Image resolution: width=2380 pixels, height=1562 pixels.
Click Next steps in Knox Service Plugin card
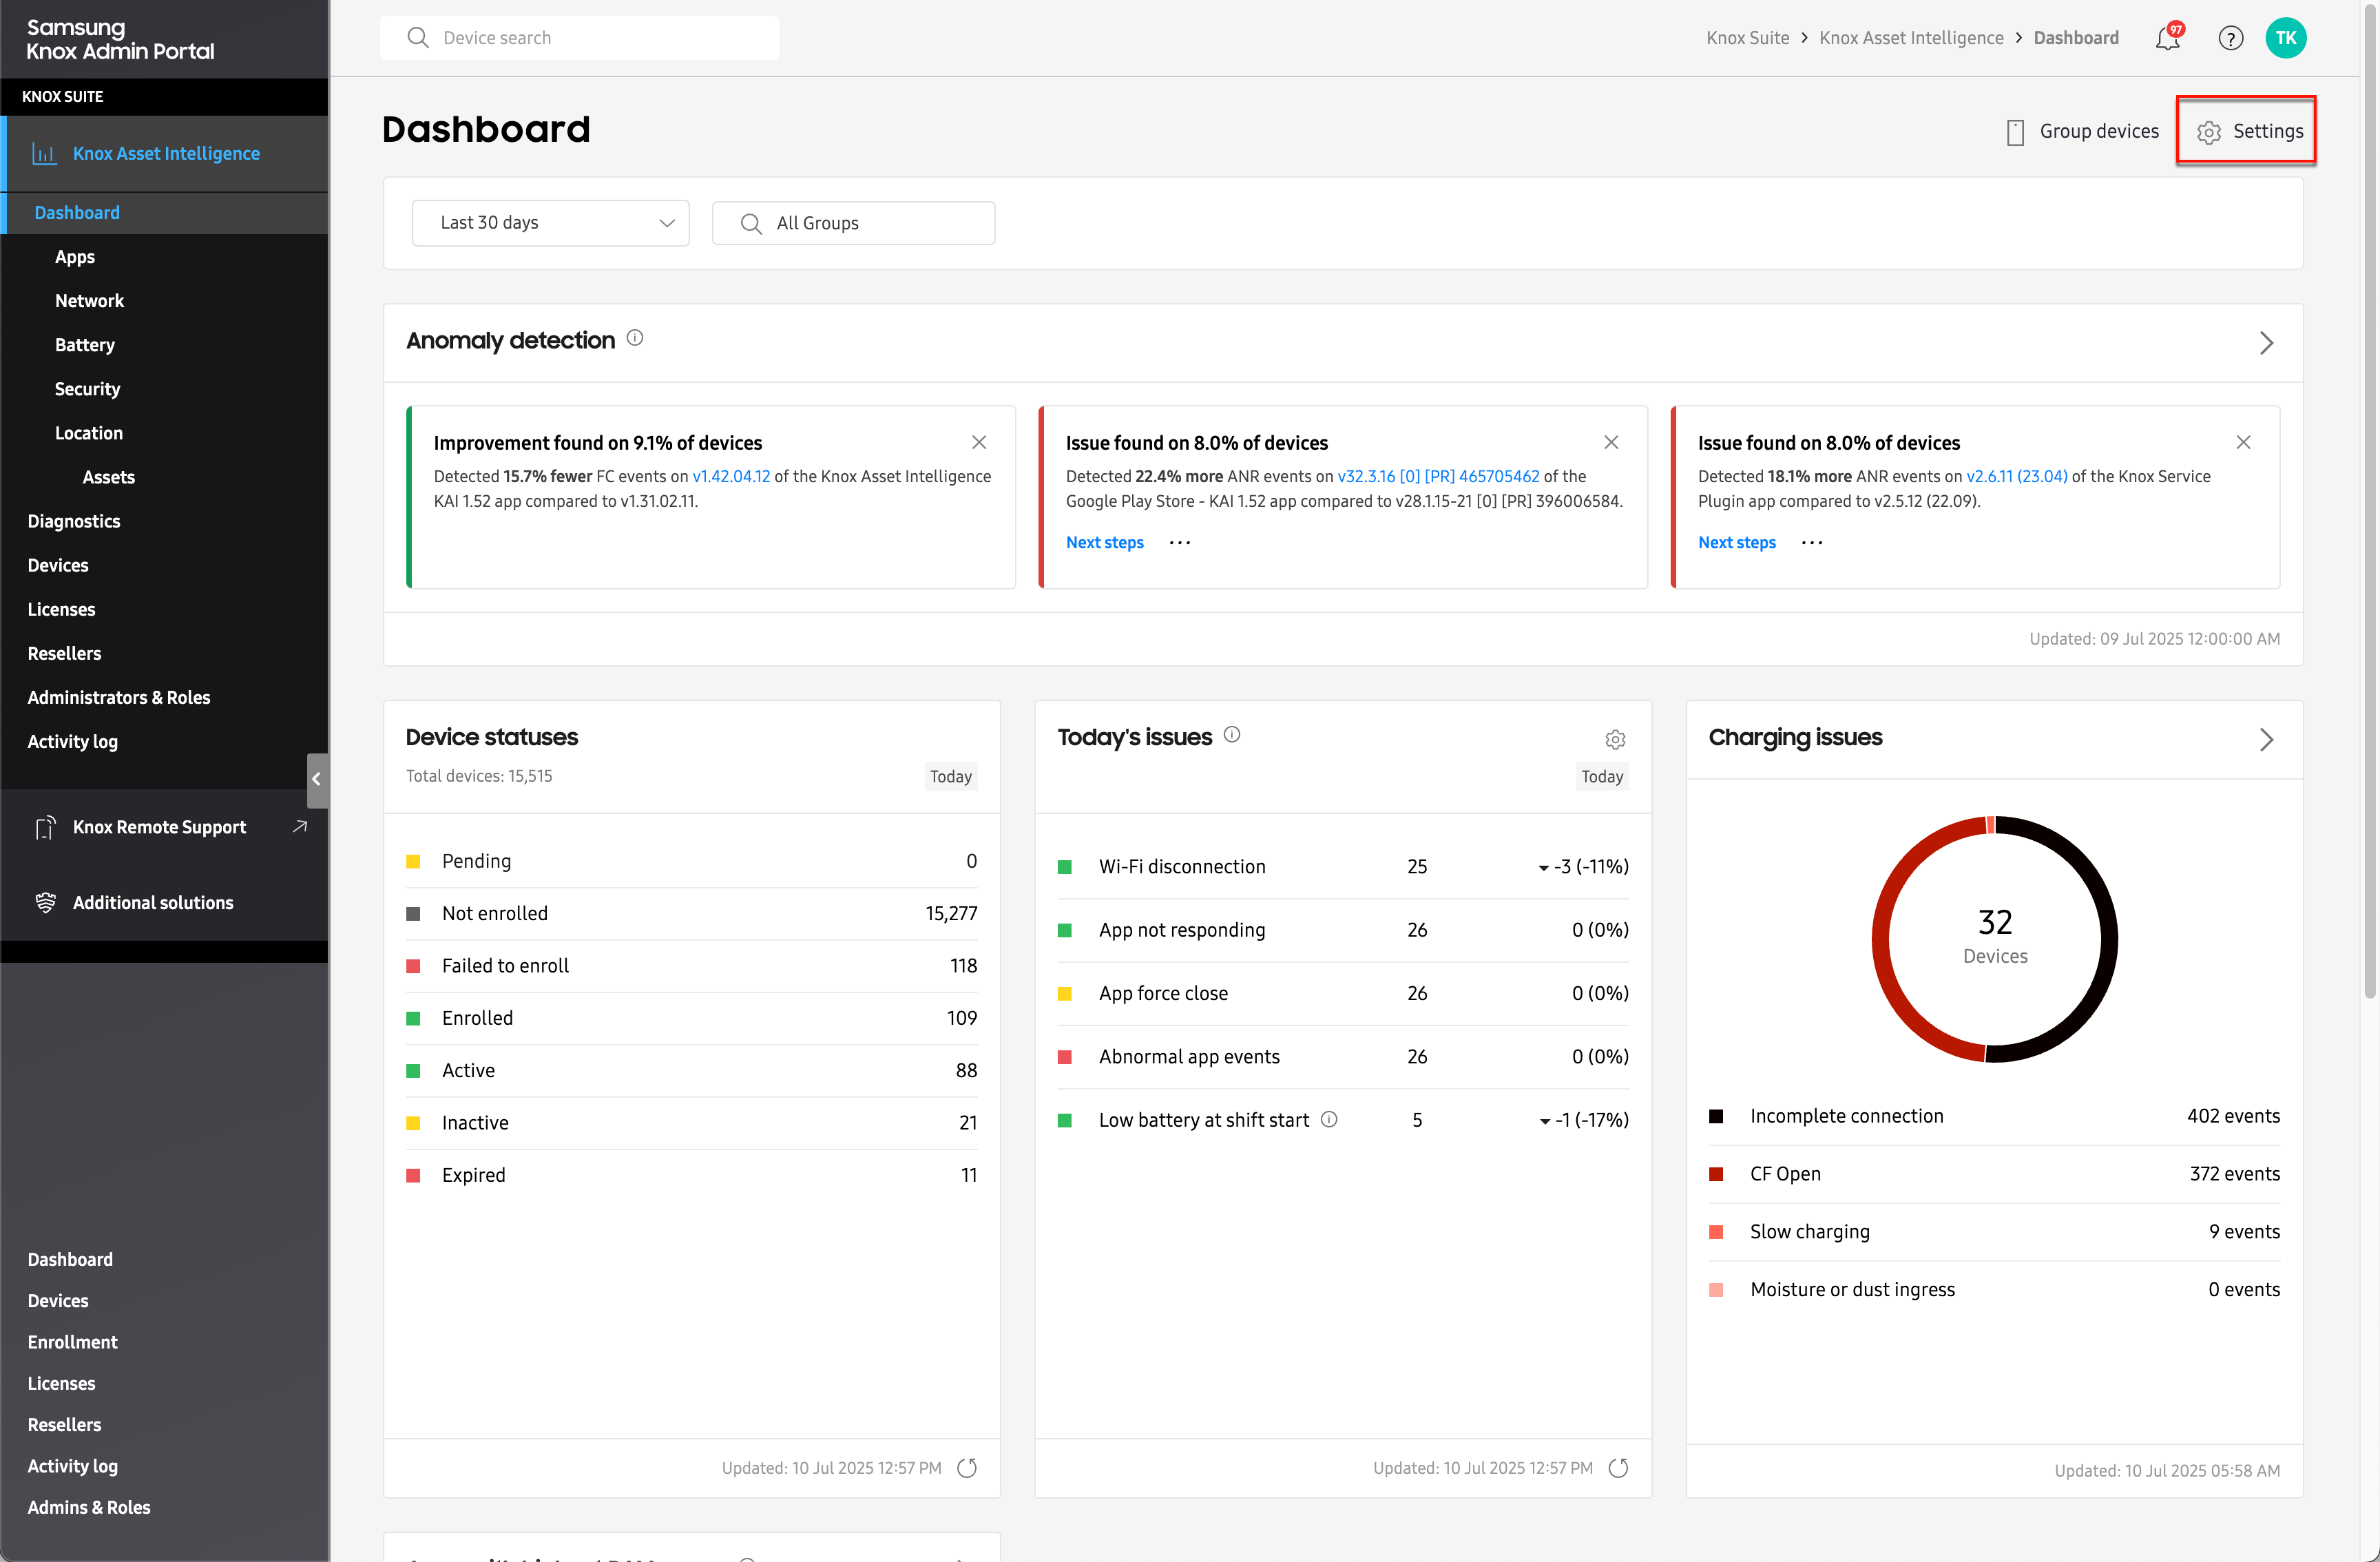1736,542
